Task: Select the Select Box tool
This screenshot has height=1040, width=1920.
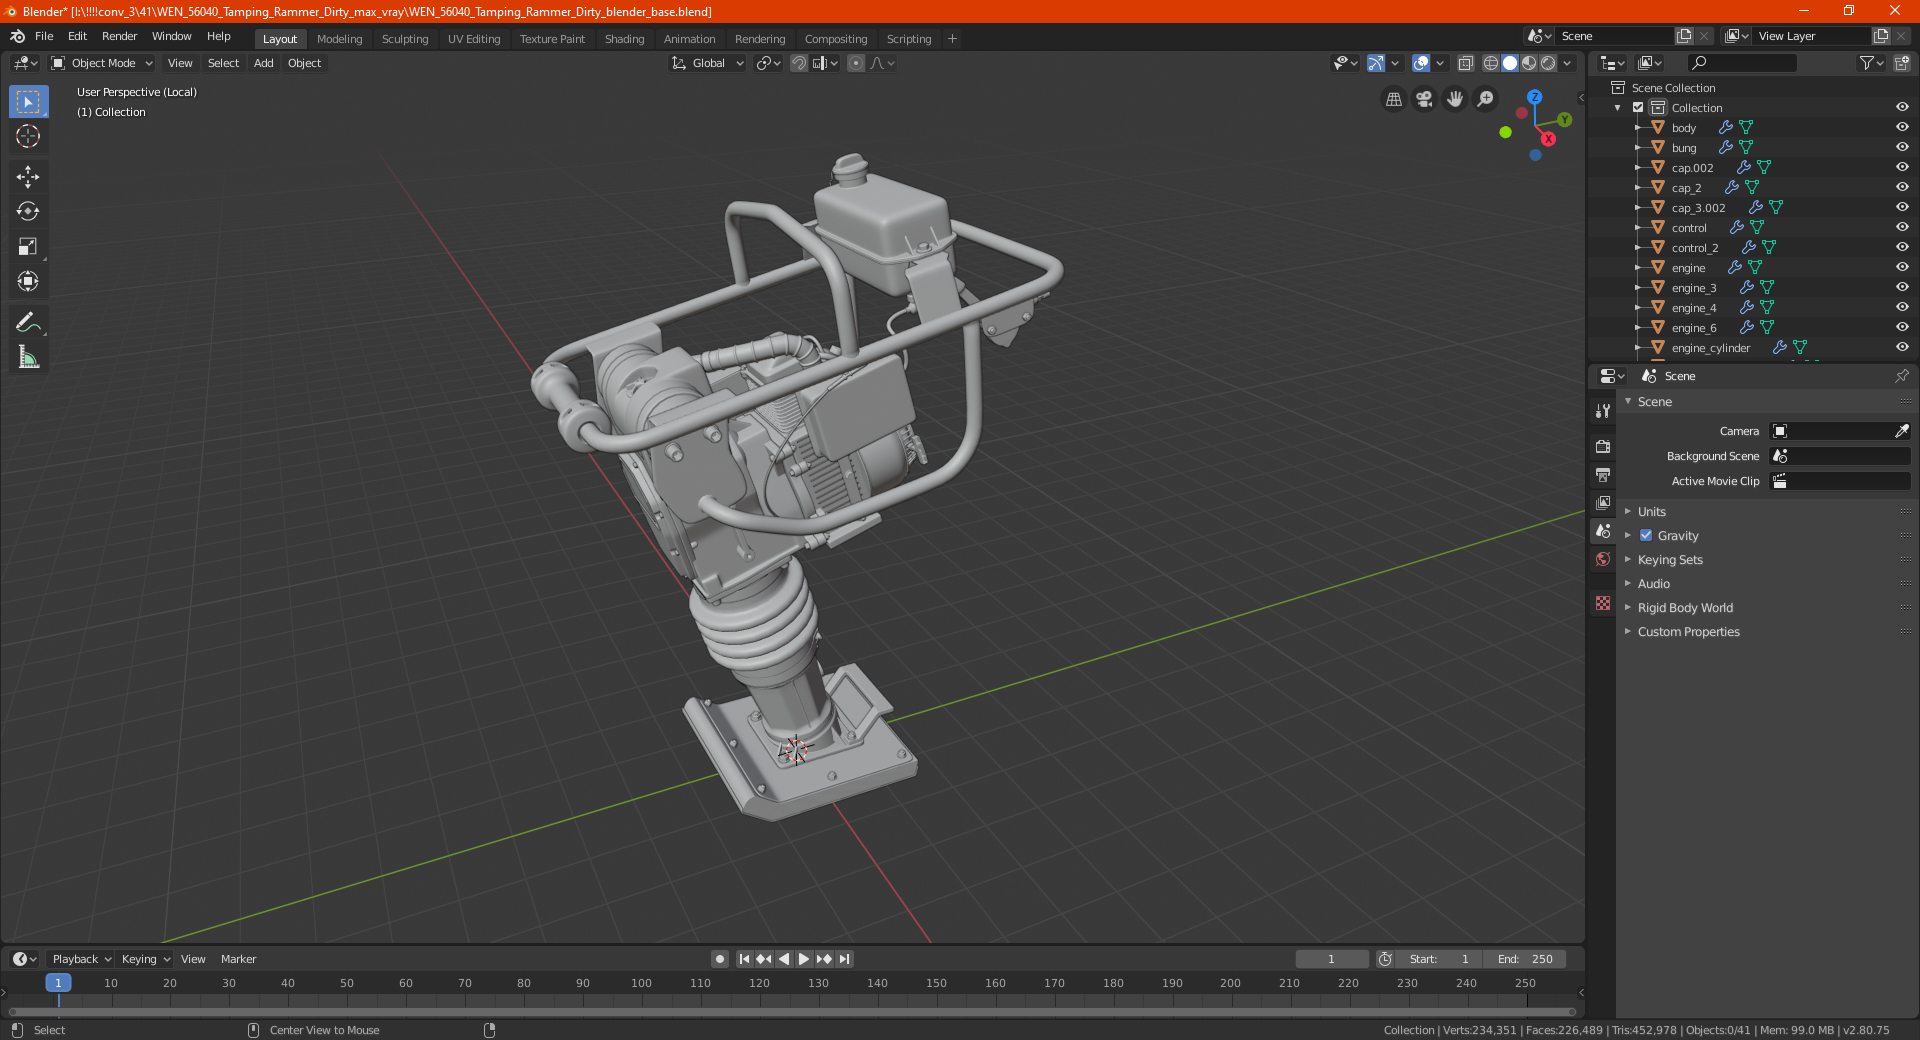Action: pyautogui.click(x=28, y=102)
